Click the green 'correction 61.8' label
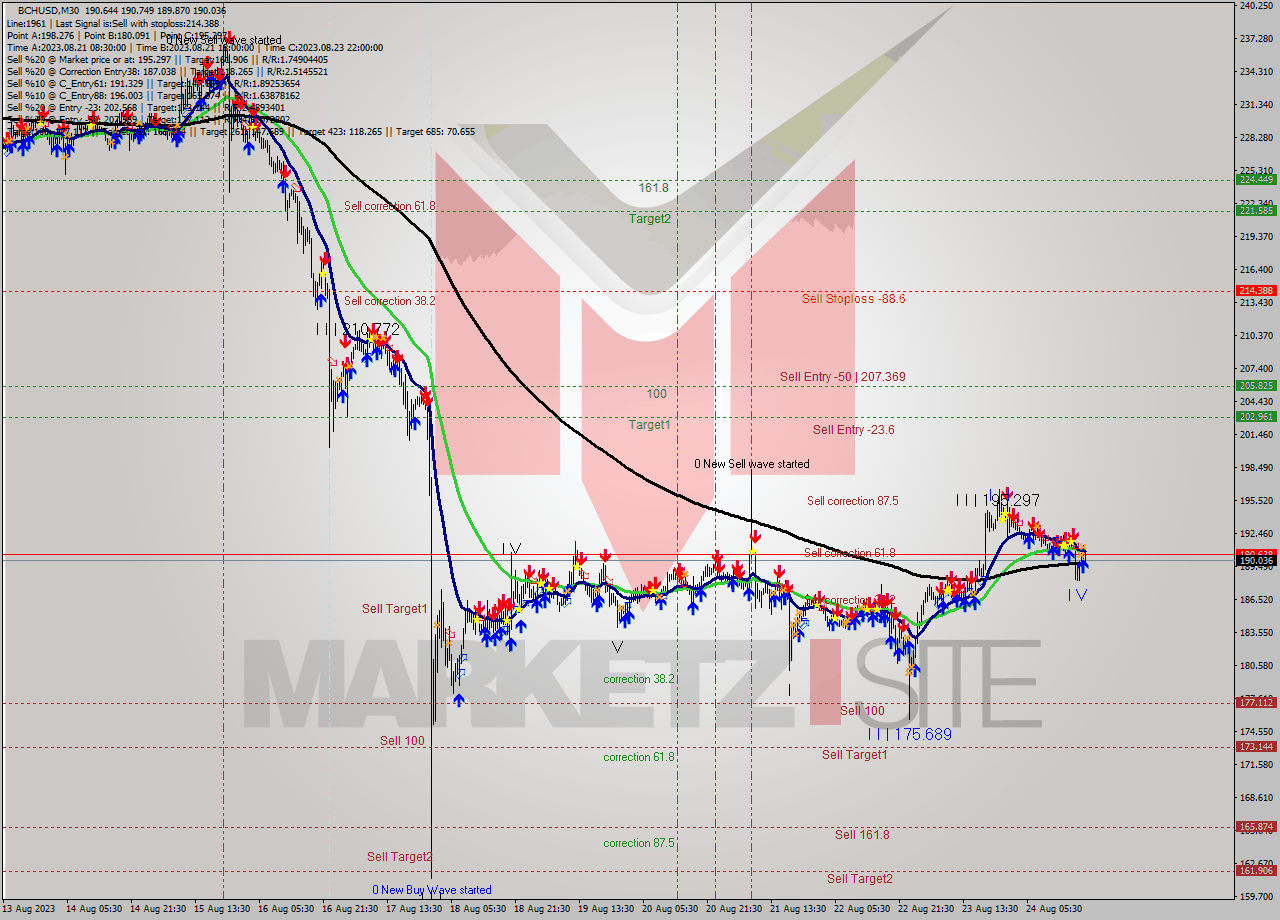This screenshot has height=920, width=1280. 639,757
